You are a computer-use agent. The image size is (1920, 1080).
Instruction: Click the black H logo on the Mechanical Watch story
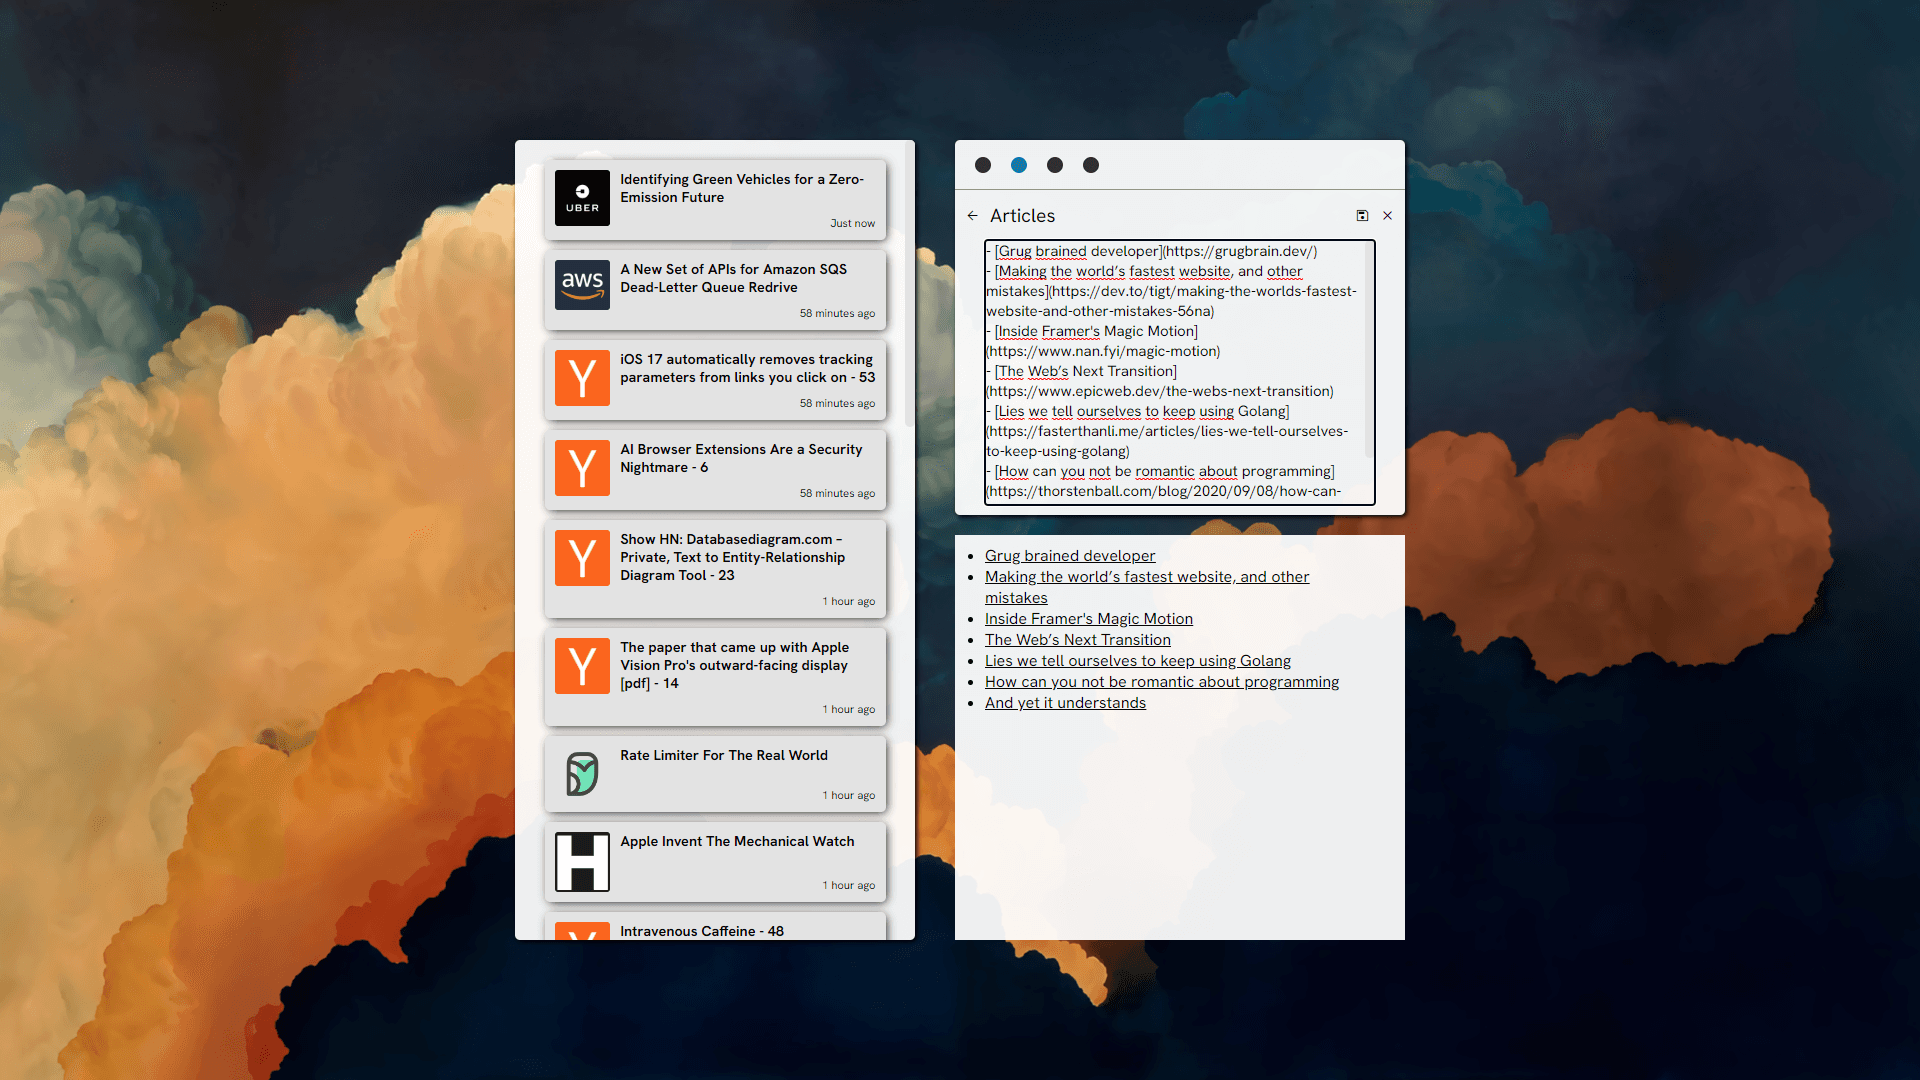pyautogui.click(x=582, y=861)
